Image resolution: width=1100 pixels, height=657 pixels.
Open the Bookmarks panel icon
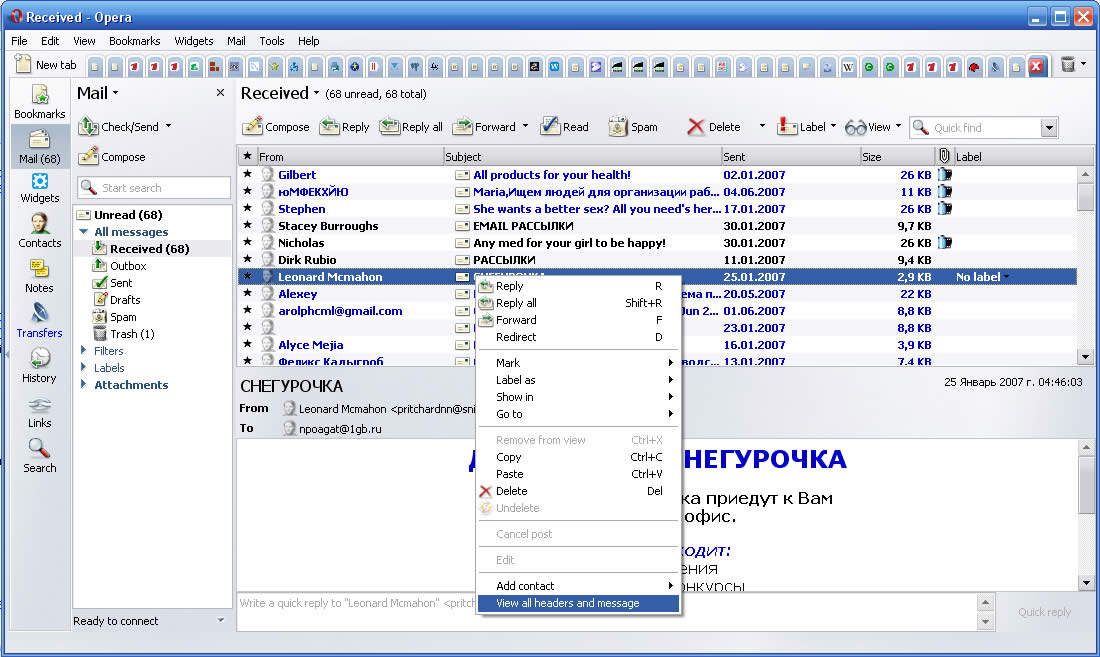39,101
